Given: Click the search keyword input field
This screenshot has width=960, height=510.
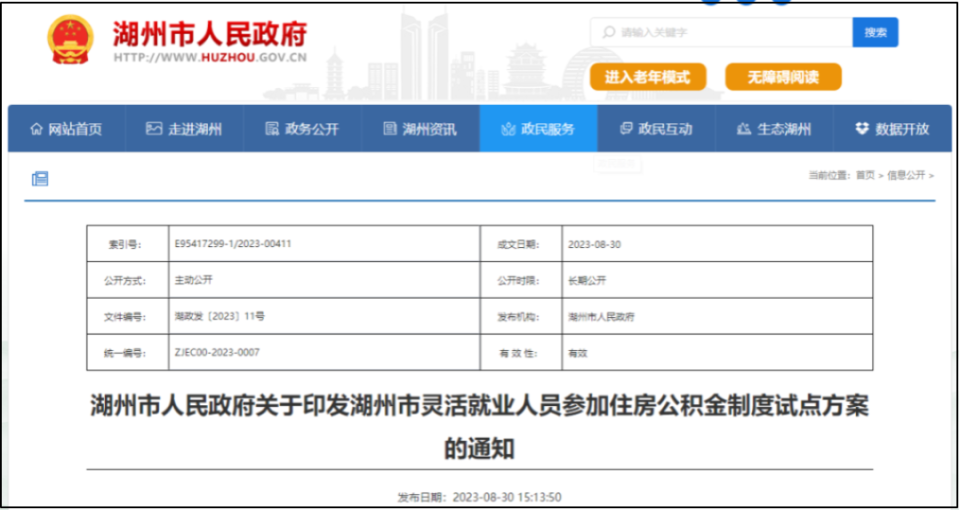Looking at the screenshot, I should pyautogui.click(x=722, y=32).
